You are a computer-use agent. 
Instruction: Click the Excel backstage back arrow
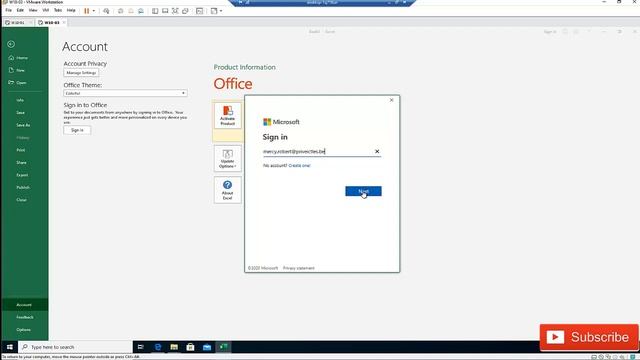pos(11,44)
